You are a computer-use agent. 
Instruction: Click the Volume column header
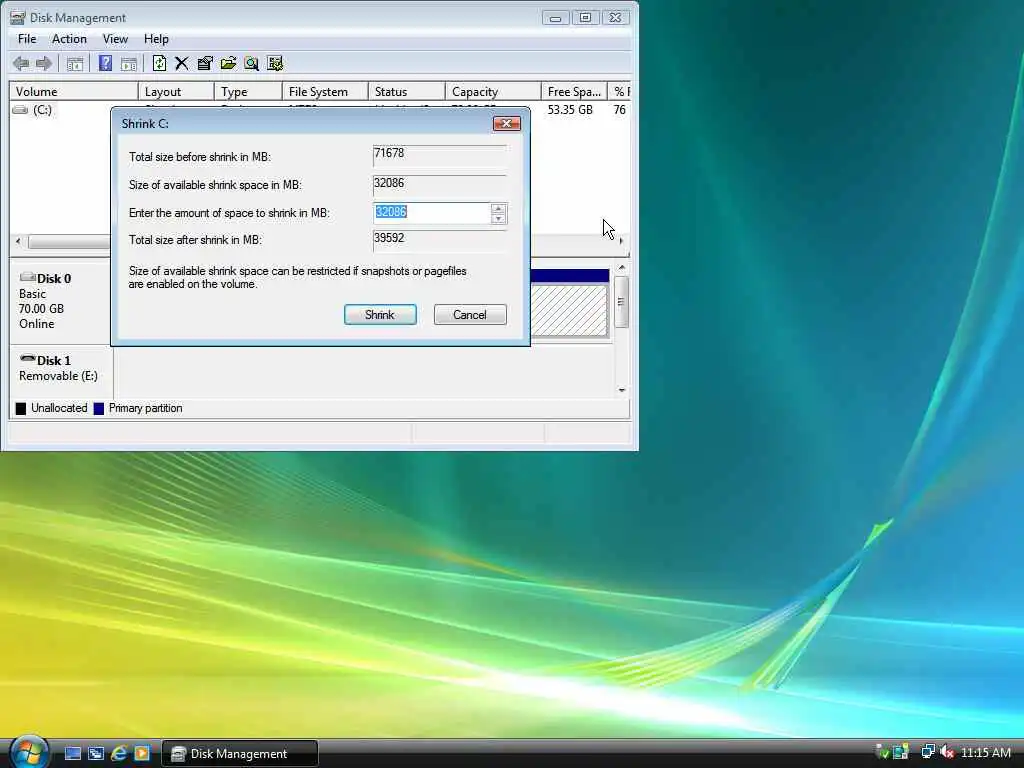tap(73, 91)
